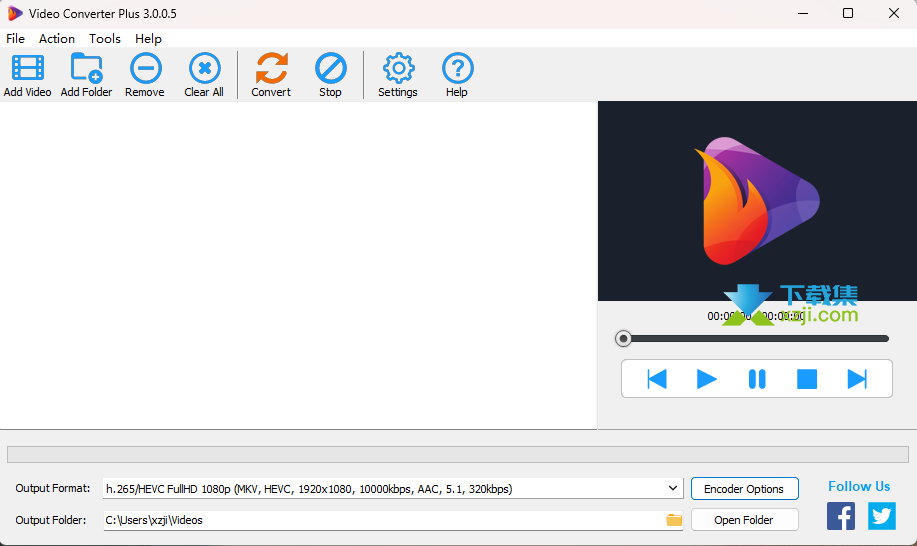Click the Help question mark icon
Screen dimensions: 917x546
click(x=457, y=68)
